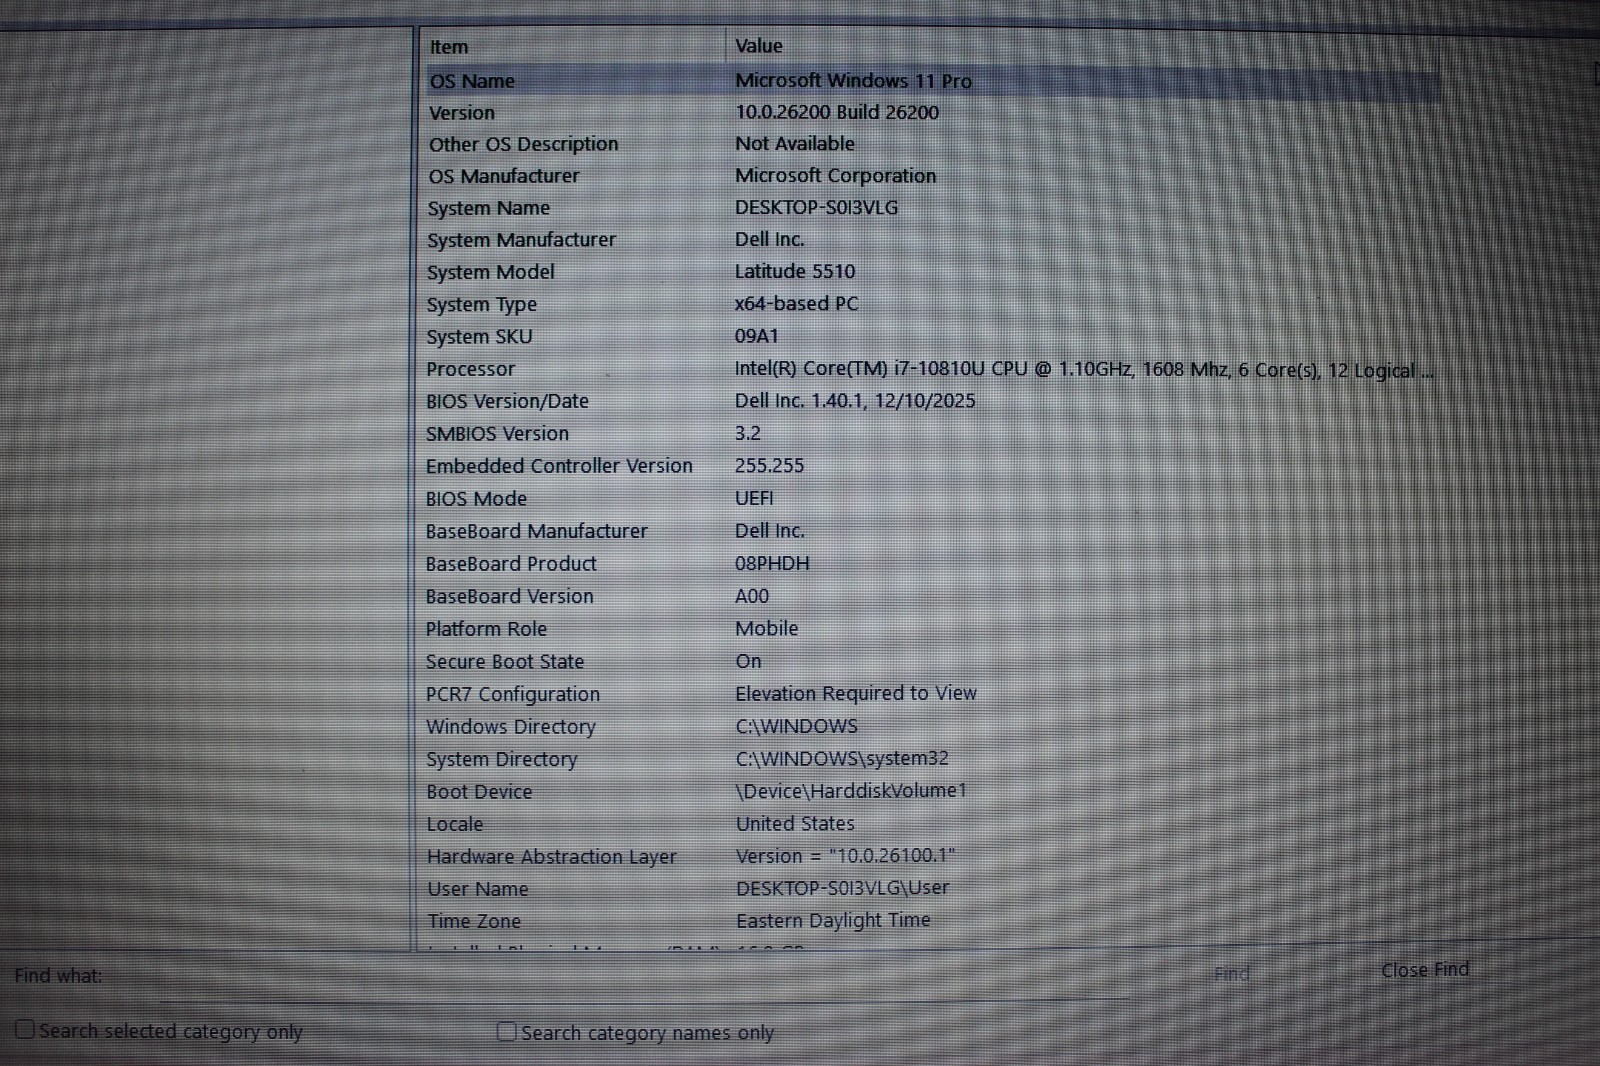This screenshot has height=1066, width=1600.
Task: Click the Close Find button
Action: (x=1425, y=969)
